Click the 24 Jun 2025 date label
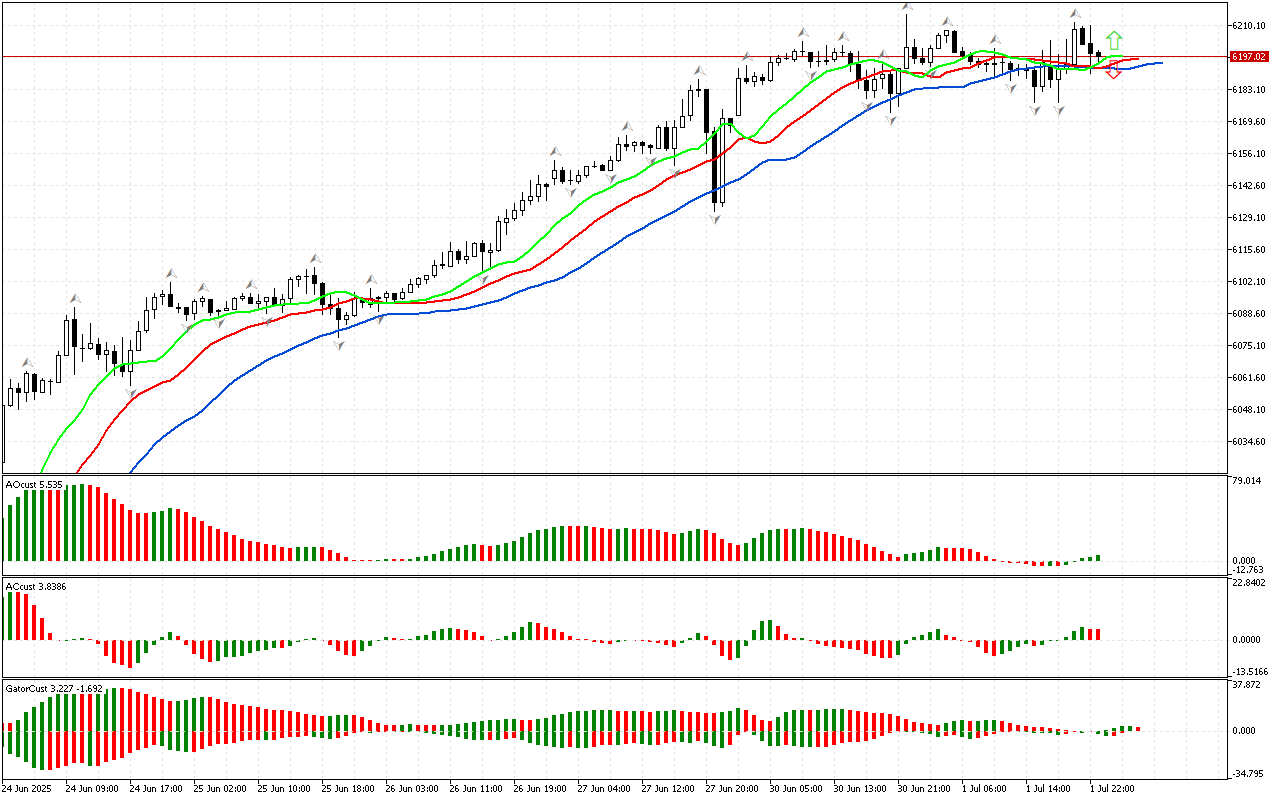The width and height of the screenshot is (1280, 800). coord(30,788)
